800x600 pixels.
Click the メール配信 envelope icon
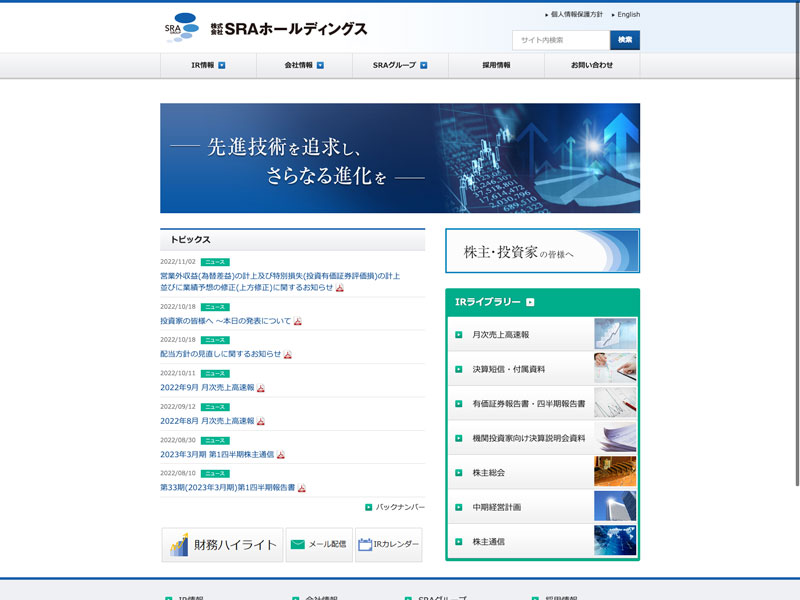(297, 545)
